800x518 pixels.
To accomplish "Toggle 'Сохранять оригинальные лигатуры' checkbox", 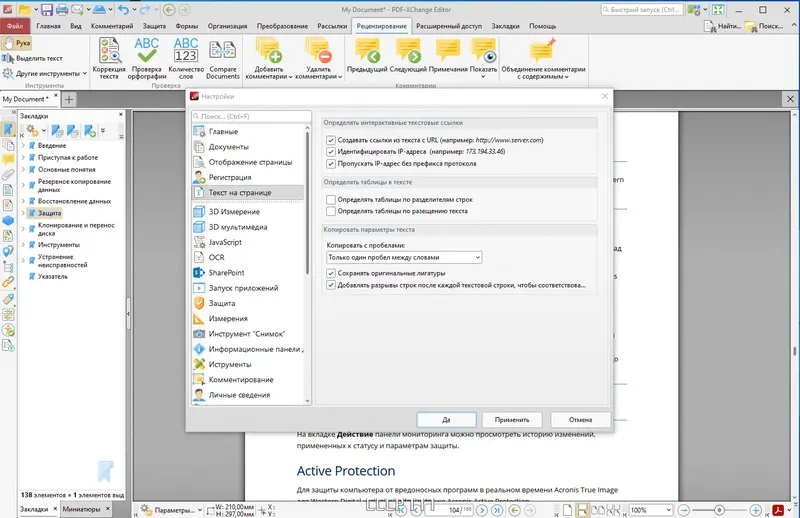I will 331,273.
